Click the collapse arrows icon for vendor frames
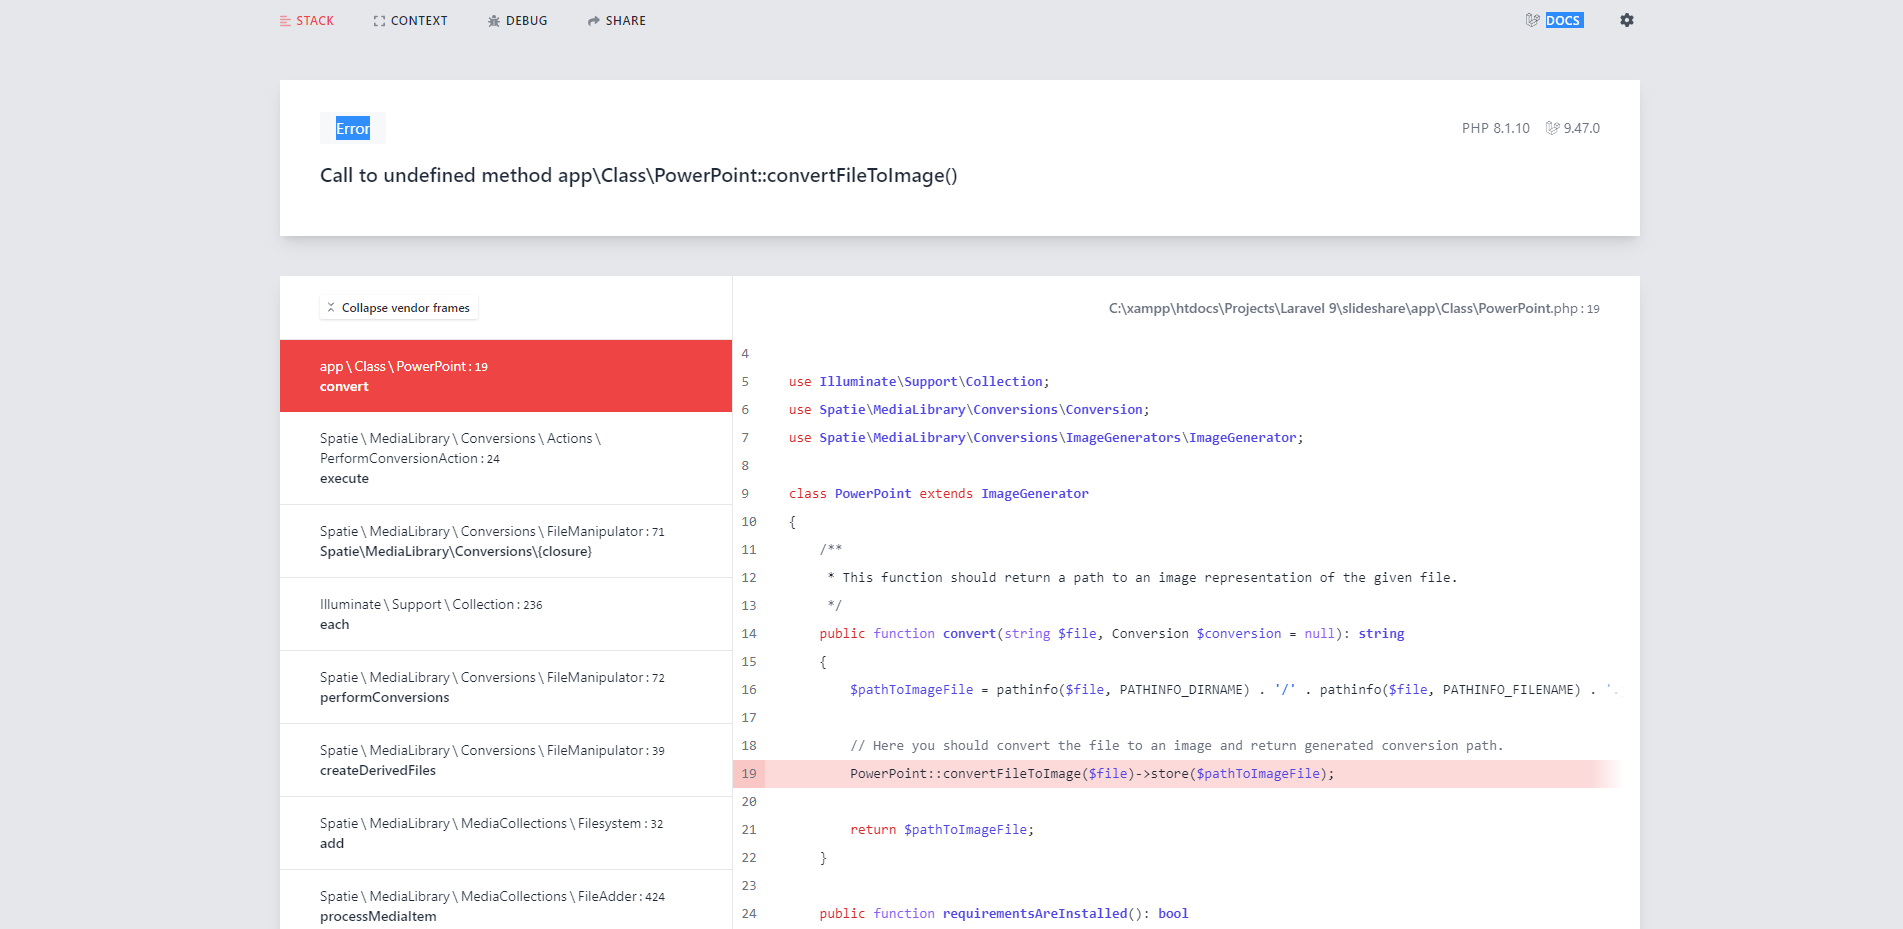 pos(331,308)
